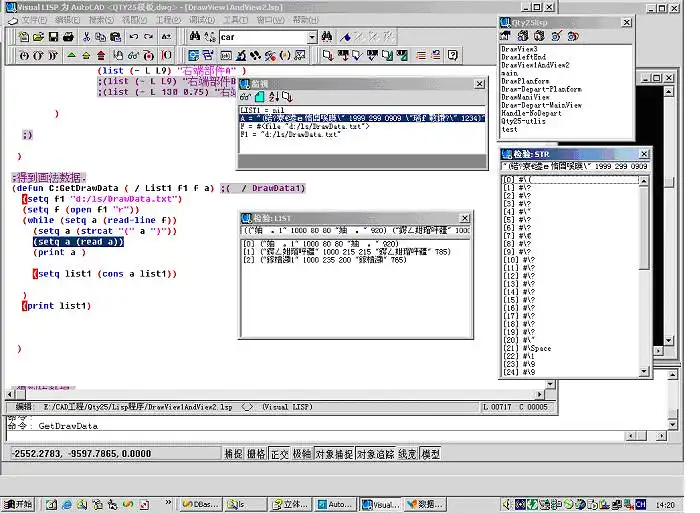Open the 文件 File menu
Image resolution: width=700 pixels, height=513 pixels.
(x=34, y=20)
